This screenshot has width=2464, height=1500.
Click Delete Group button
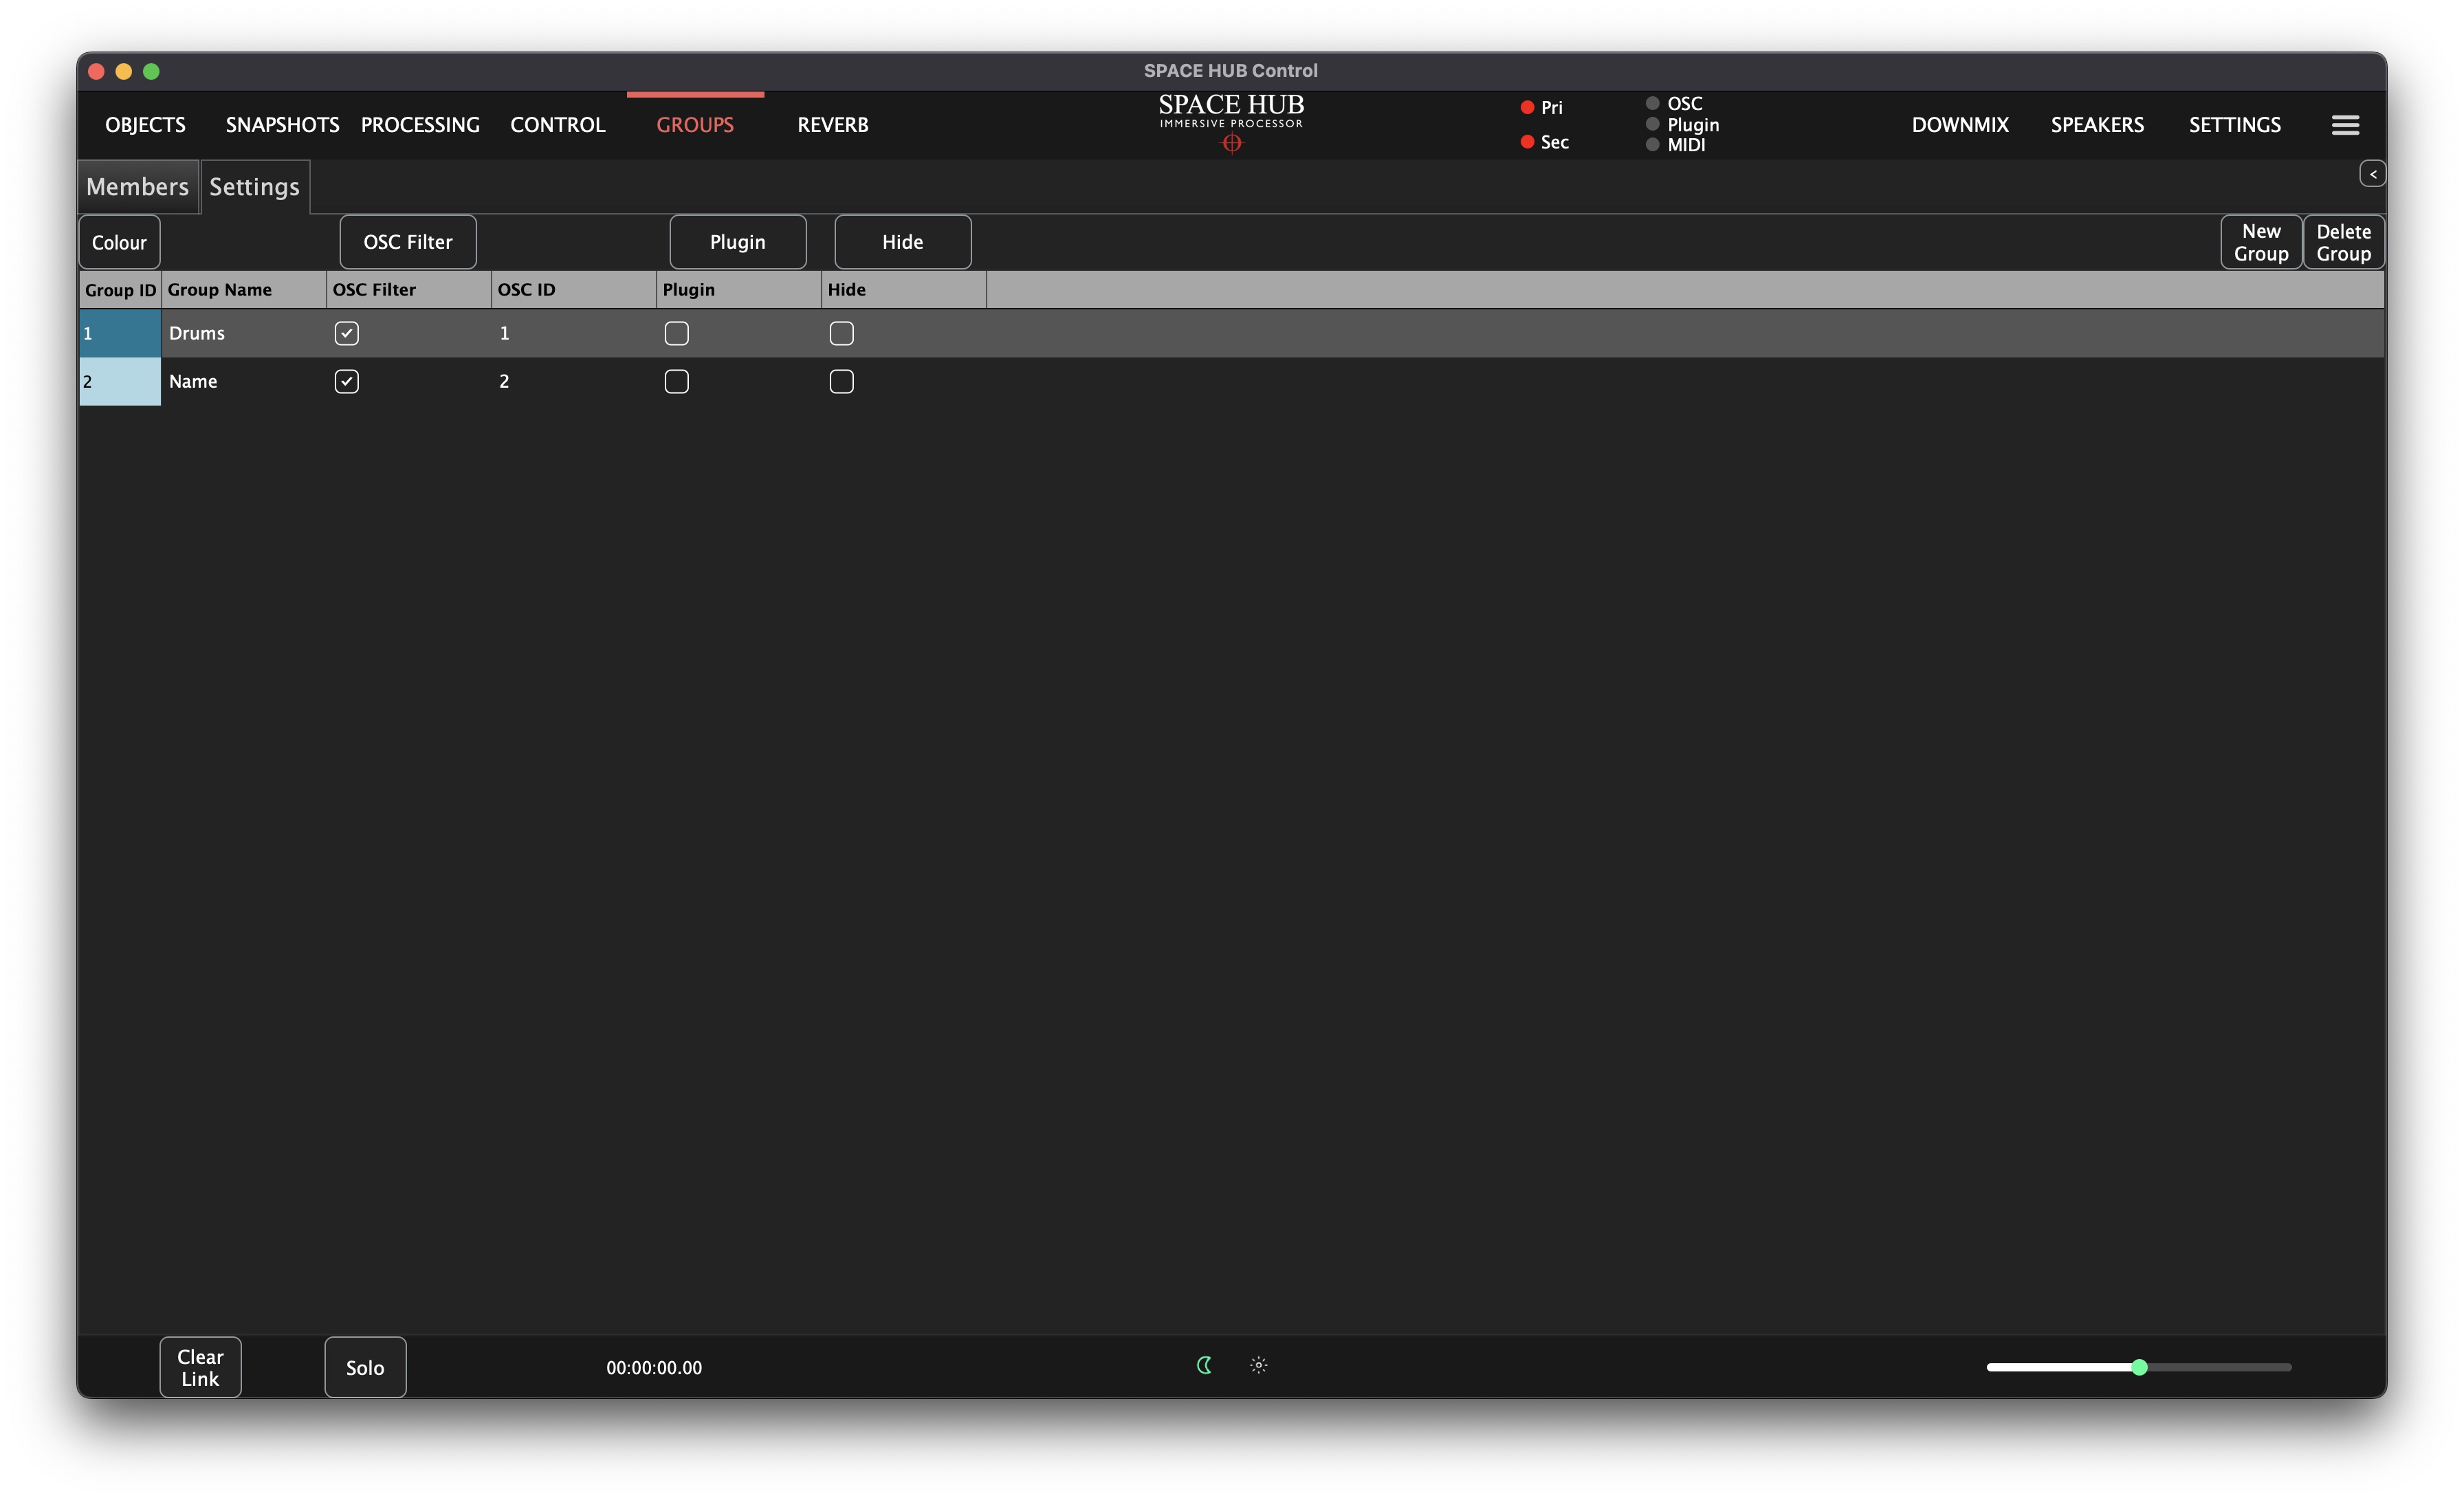[2343, 242]
